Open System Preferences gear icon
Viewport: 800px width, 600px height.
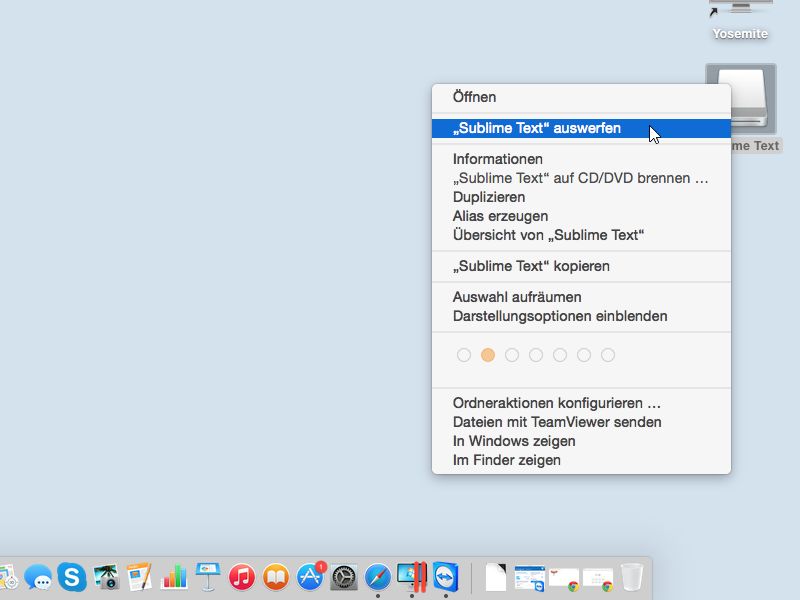click(x=344, y=578)
